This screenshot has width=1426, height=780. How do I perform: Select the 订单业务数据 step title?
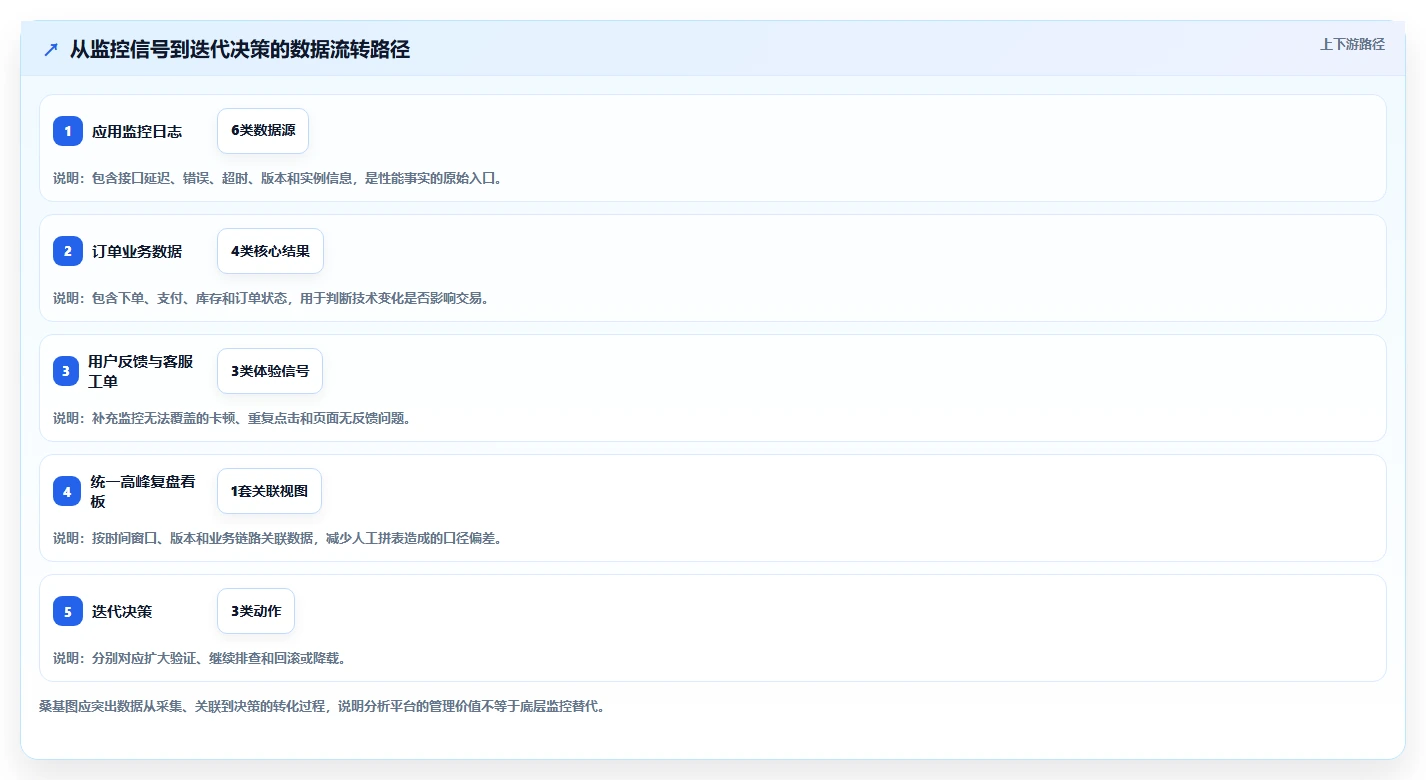pyautogui.click(x=137, y=251)
